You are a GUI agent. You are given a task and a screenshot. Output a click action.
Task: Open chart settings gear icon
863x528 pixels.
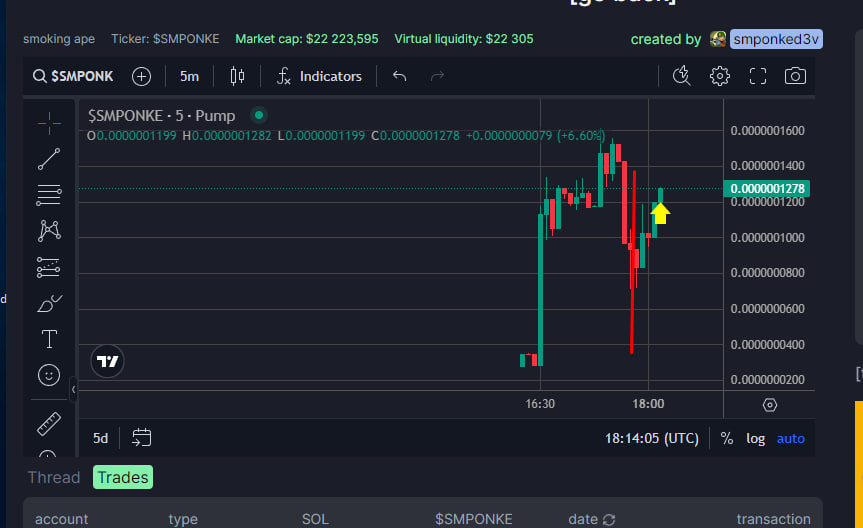(720, 76)
